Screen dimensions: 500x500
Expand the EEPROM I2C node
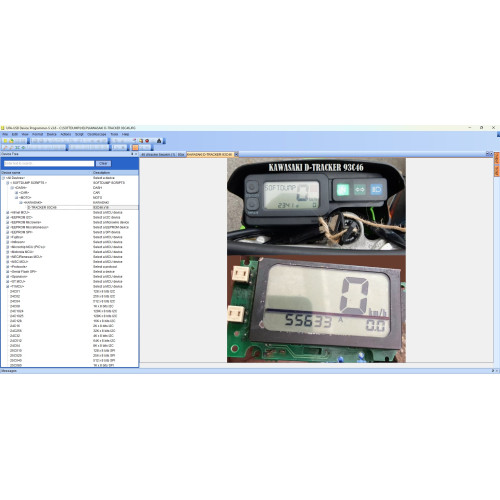[x=8, y=217]
